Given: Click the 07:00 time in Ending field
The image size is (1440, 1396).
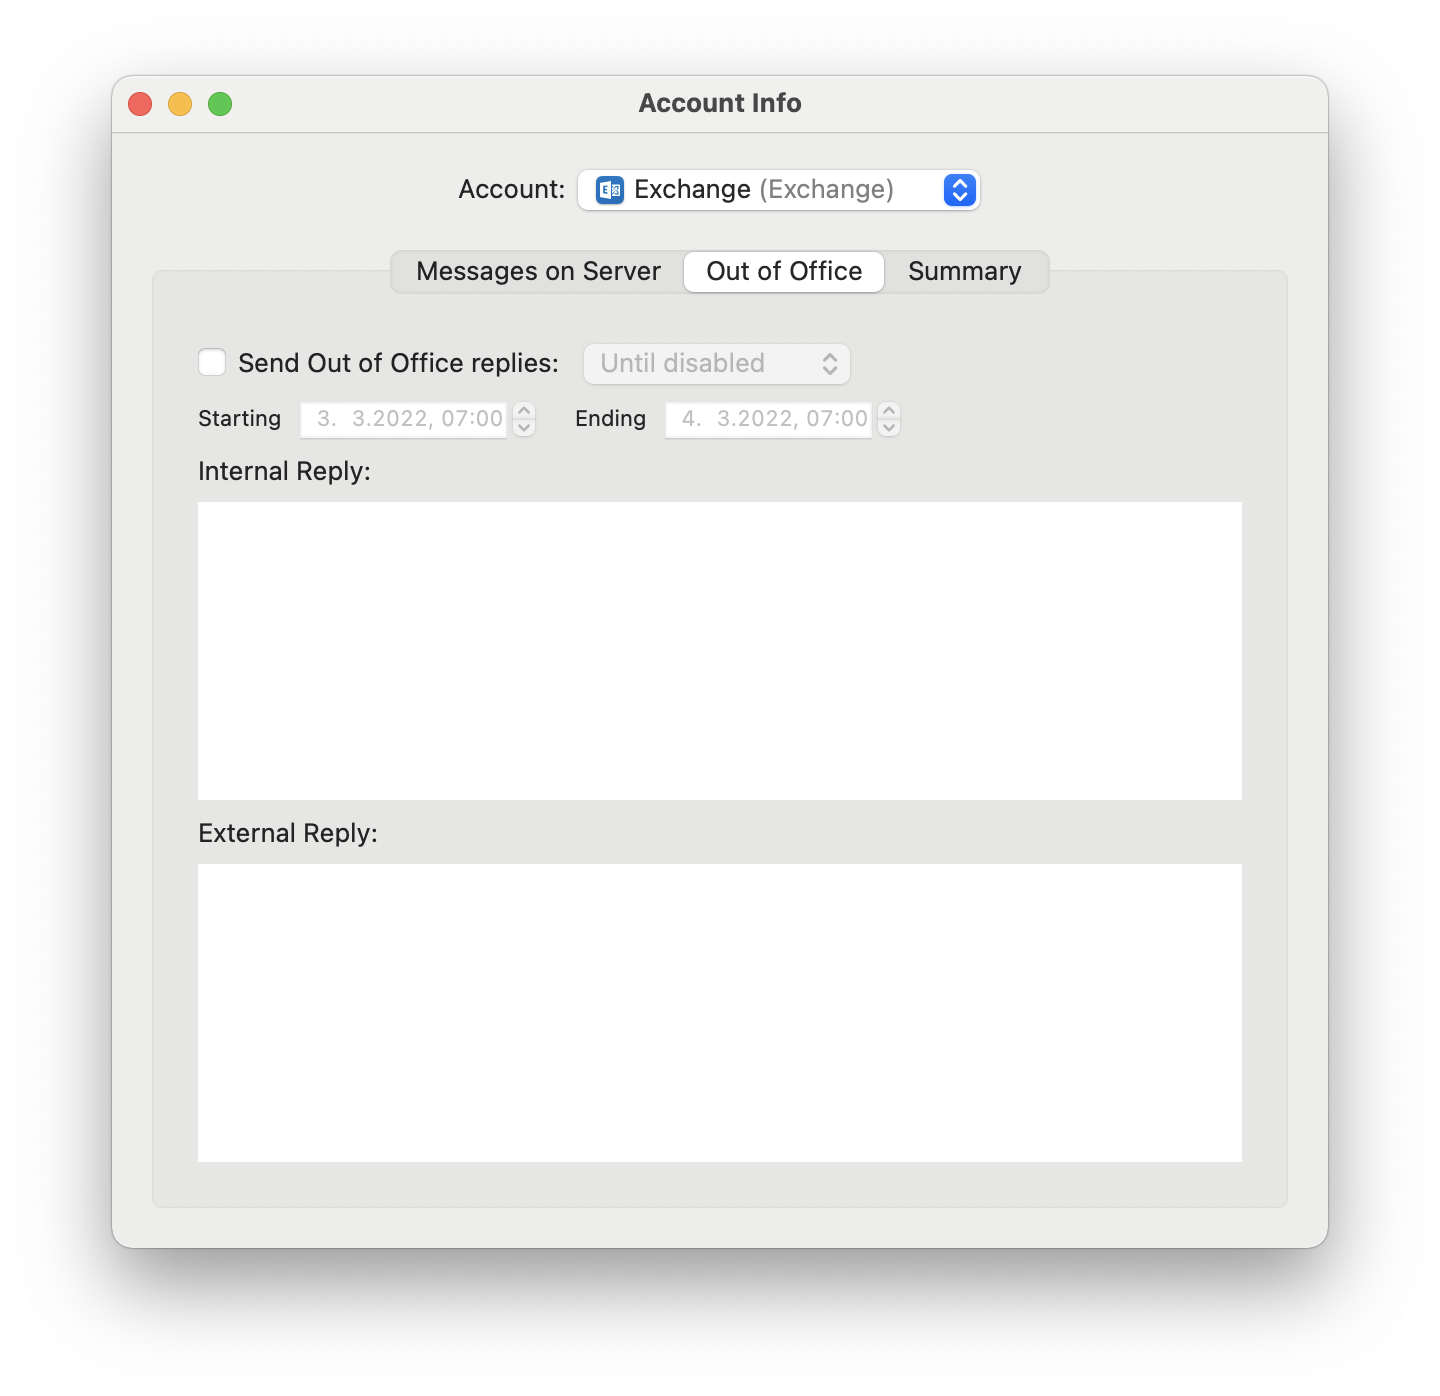Looking at the screenshot, I should tap(837, 419).
